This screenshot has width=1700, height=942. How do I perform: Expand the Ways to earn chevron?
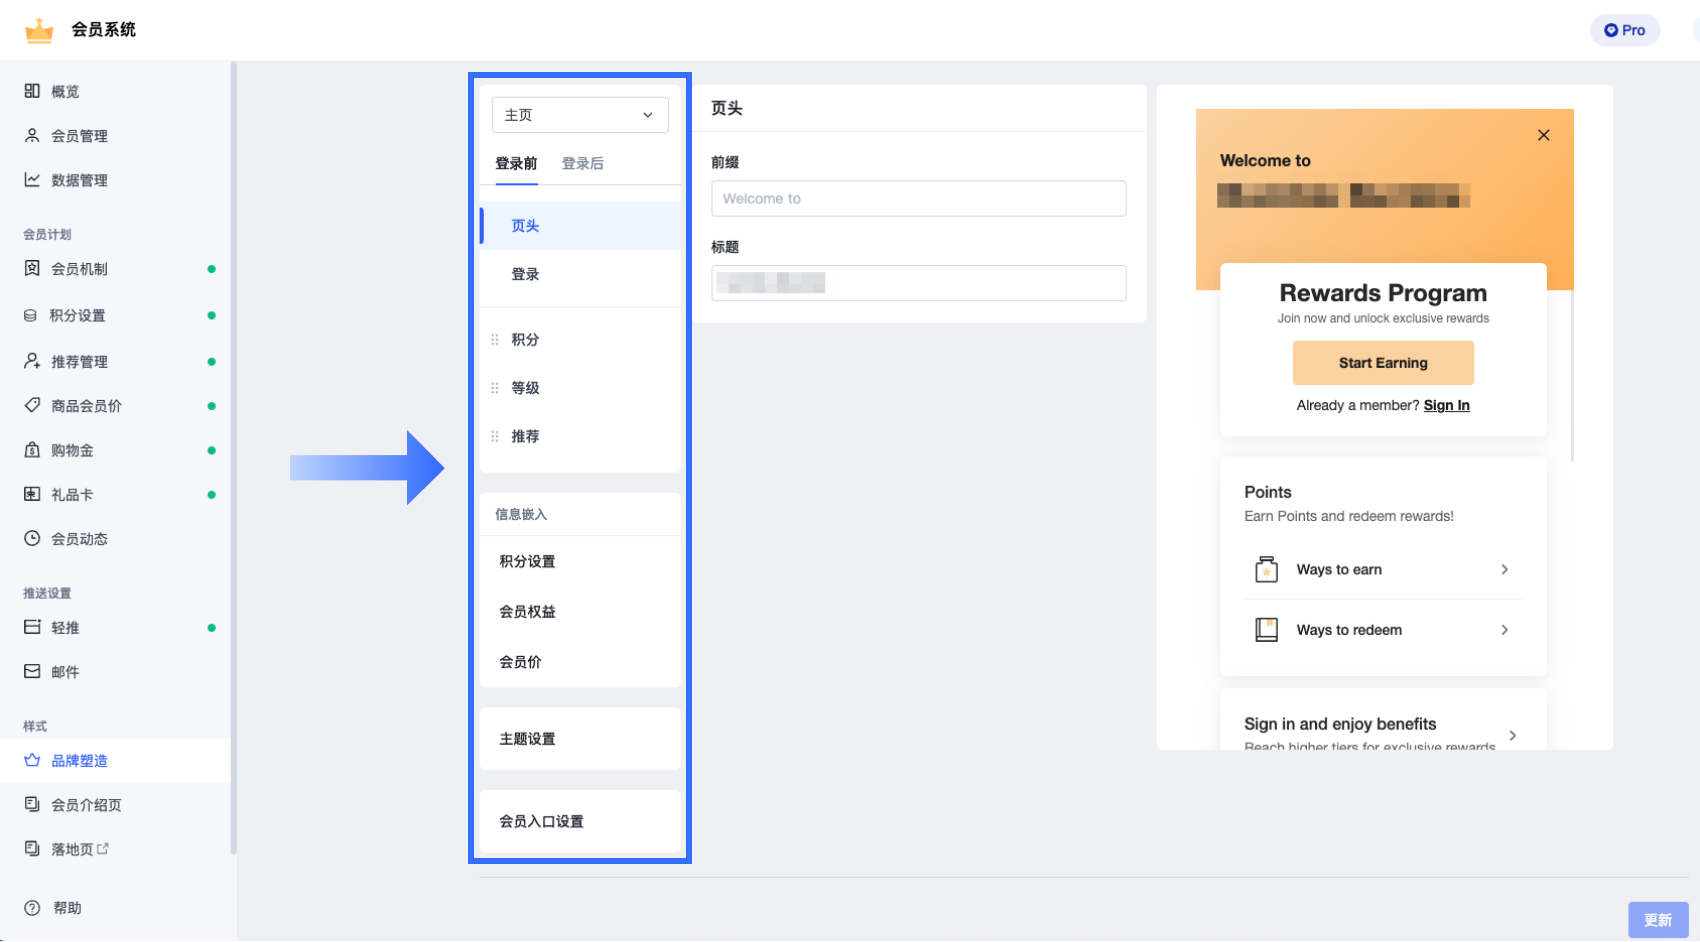click(x=1505, y=569)
